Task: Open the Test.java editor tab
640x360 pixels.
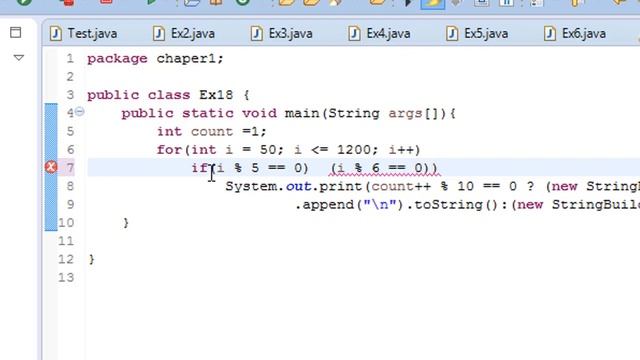Action: pos(84,33)
